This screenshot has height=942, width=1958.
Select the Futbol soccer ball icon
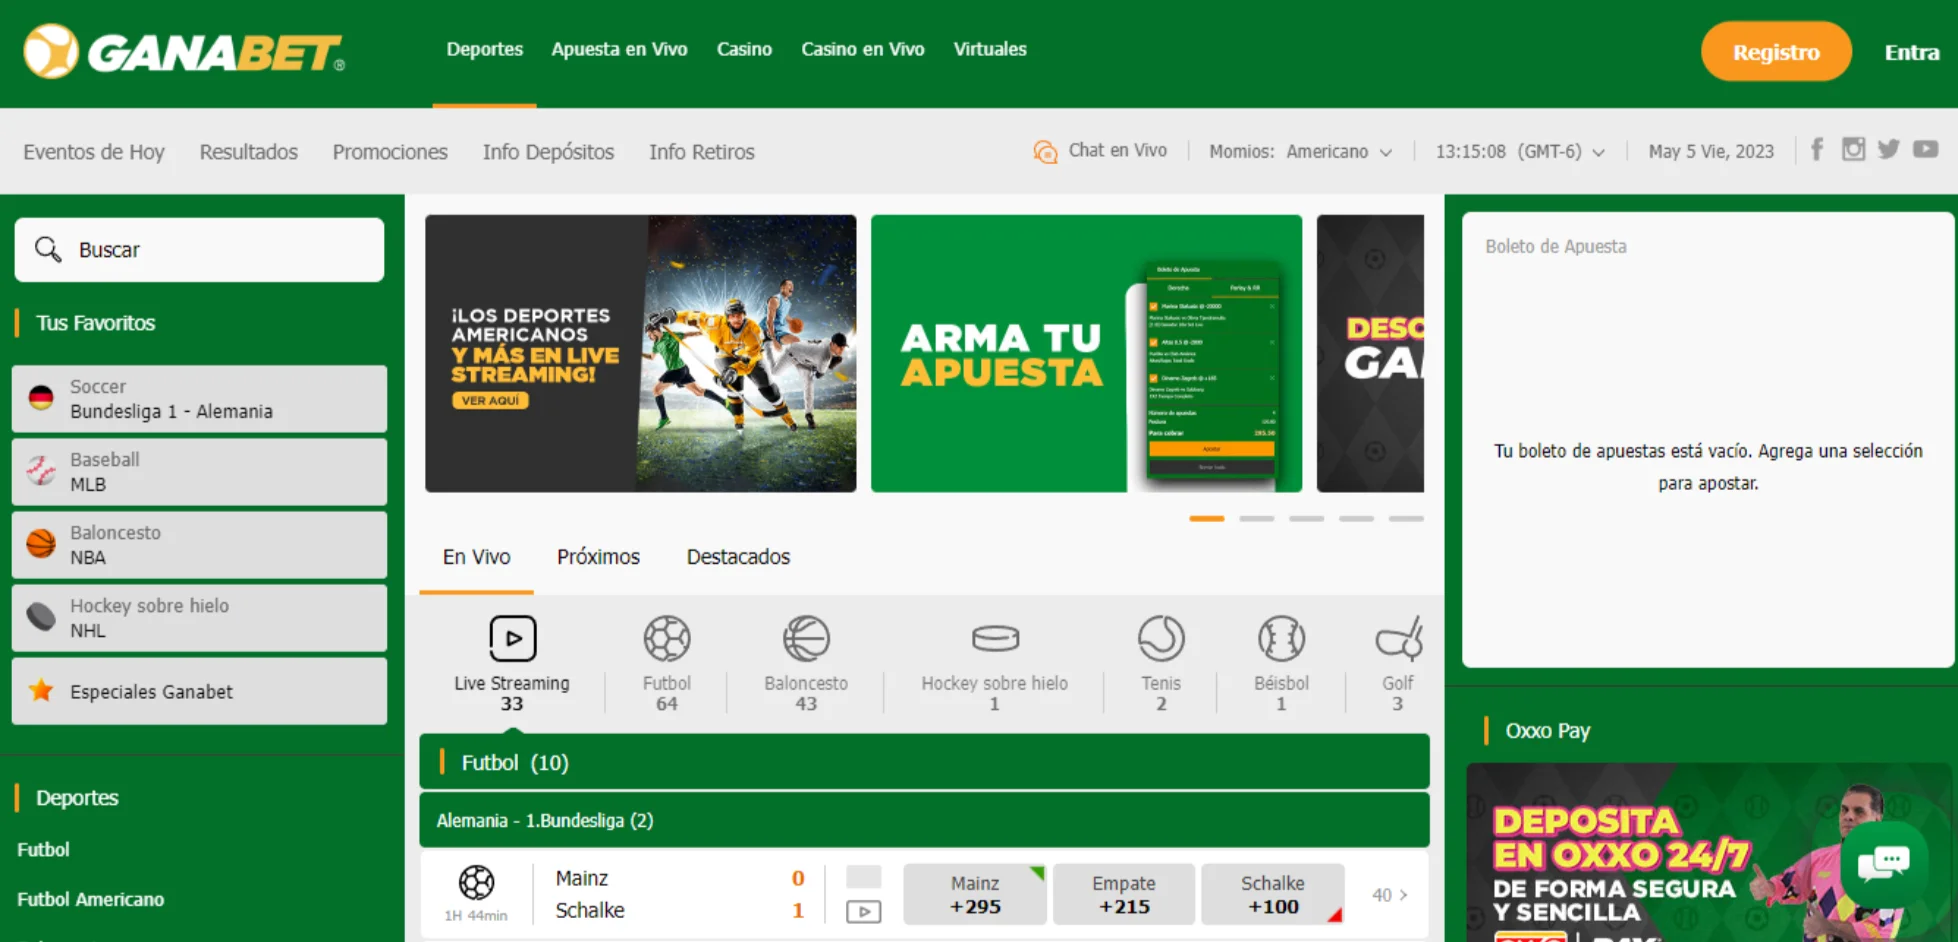pos(667,638)
